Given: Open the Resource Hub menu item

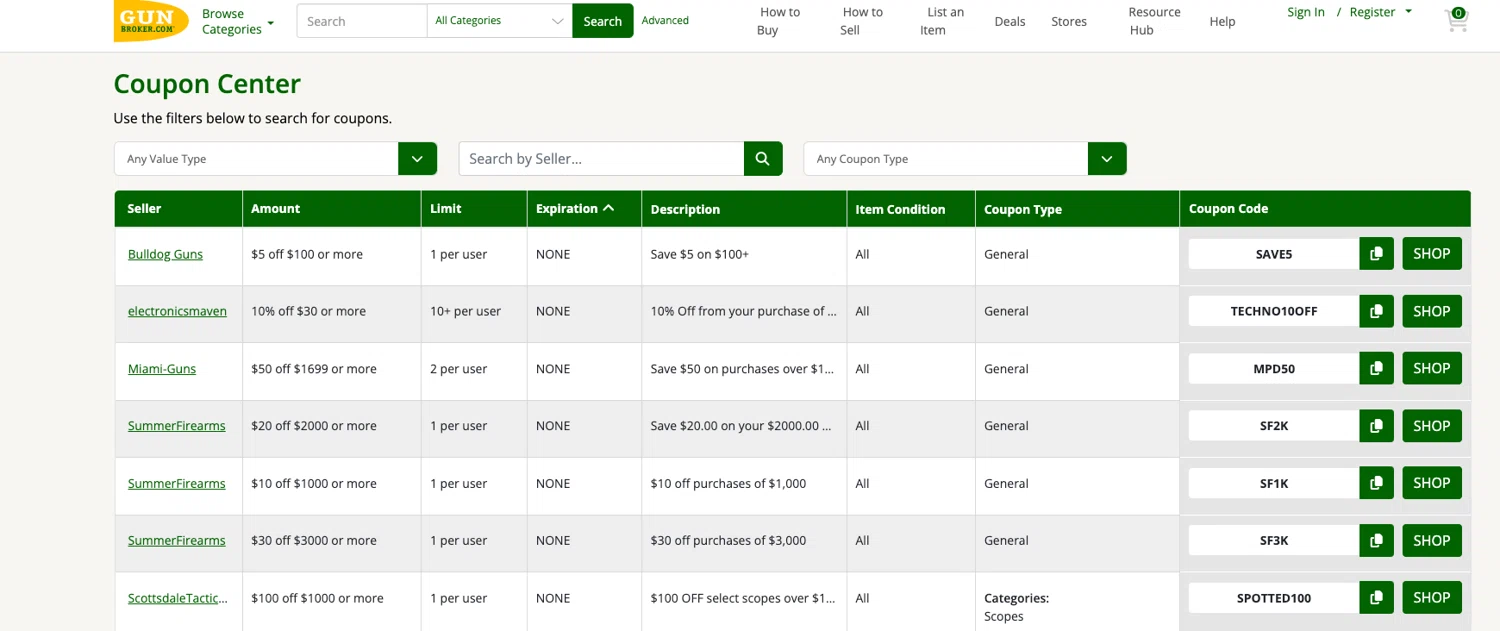Looking at the screenshot, I should (1154, 21).
